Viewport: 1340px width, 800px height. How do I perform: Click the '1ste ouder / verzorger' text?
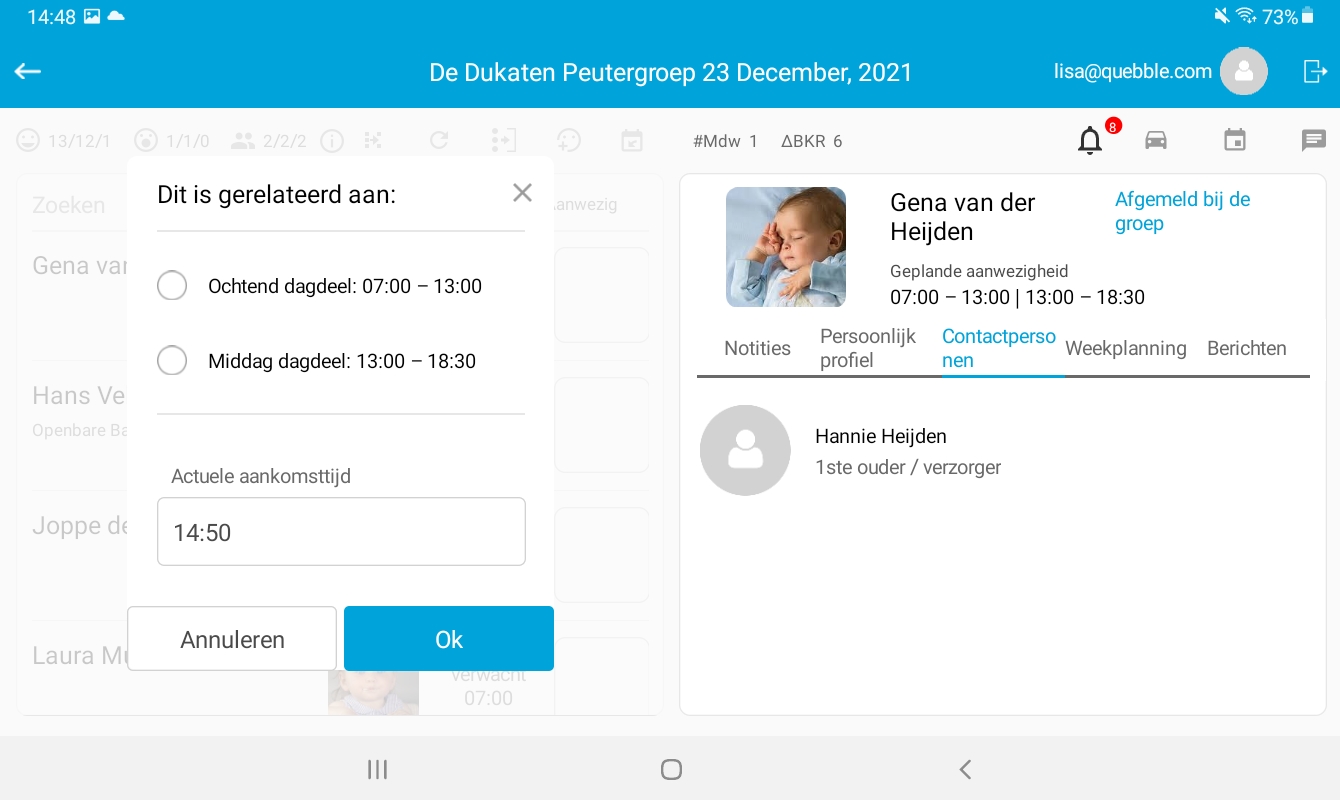coord(908,467)
